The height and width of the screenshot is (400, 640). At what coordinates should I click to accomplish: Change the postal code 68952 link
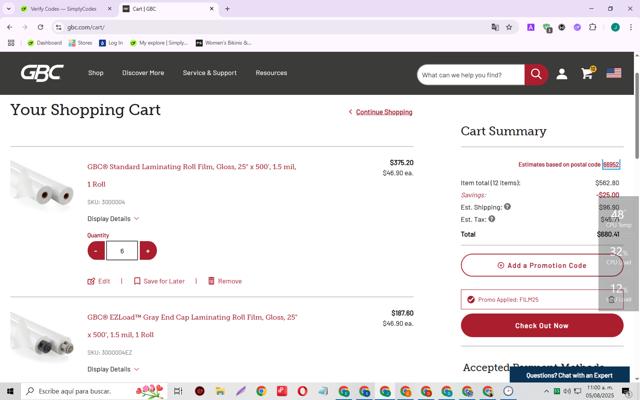(611, 164)
